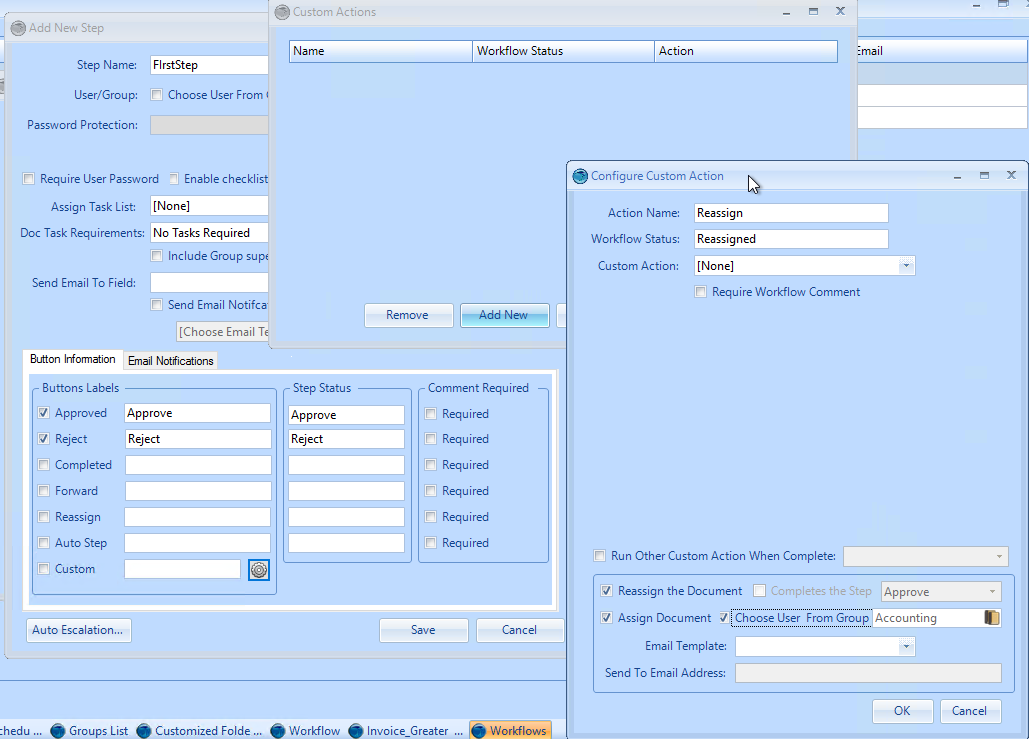This screenshot has width=1029, height=739.
Task: Open Customized Folder taskbar item
Action: click(x=200, y=730)
